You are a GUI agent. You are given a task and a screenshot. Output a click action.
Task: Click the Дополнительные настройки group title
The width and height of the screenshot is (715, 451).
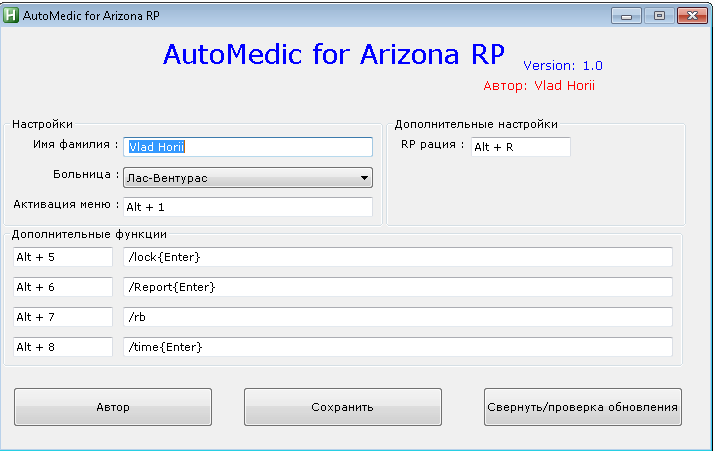476,124
